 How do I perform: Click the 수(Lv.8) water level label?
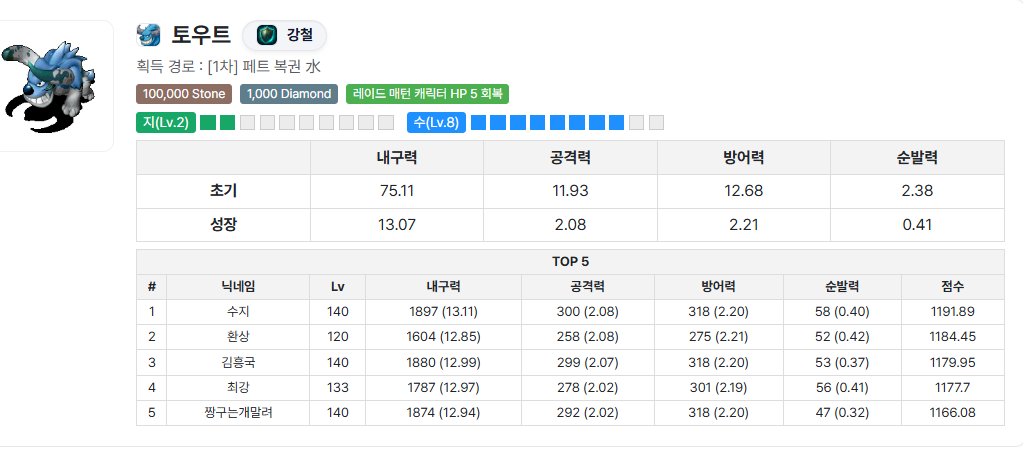[x=436, y=123]
